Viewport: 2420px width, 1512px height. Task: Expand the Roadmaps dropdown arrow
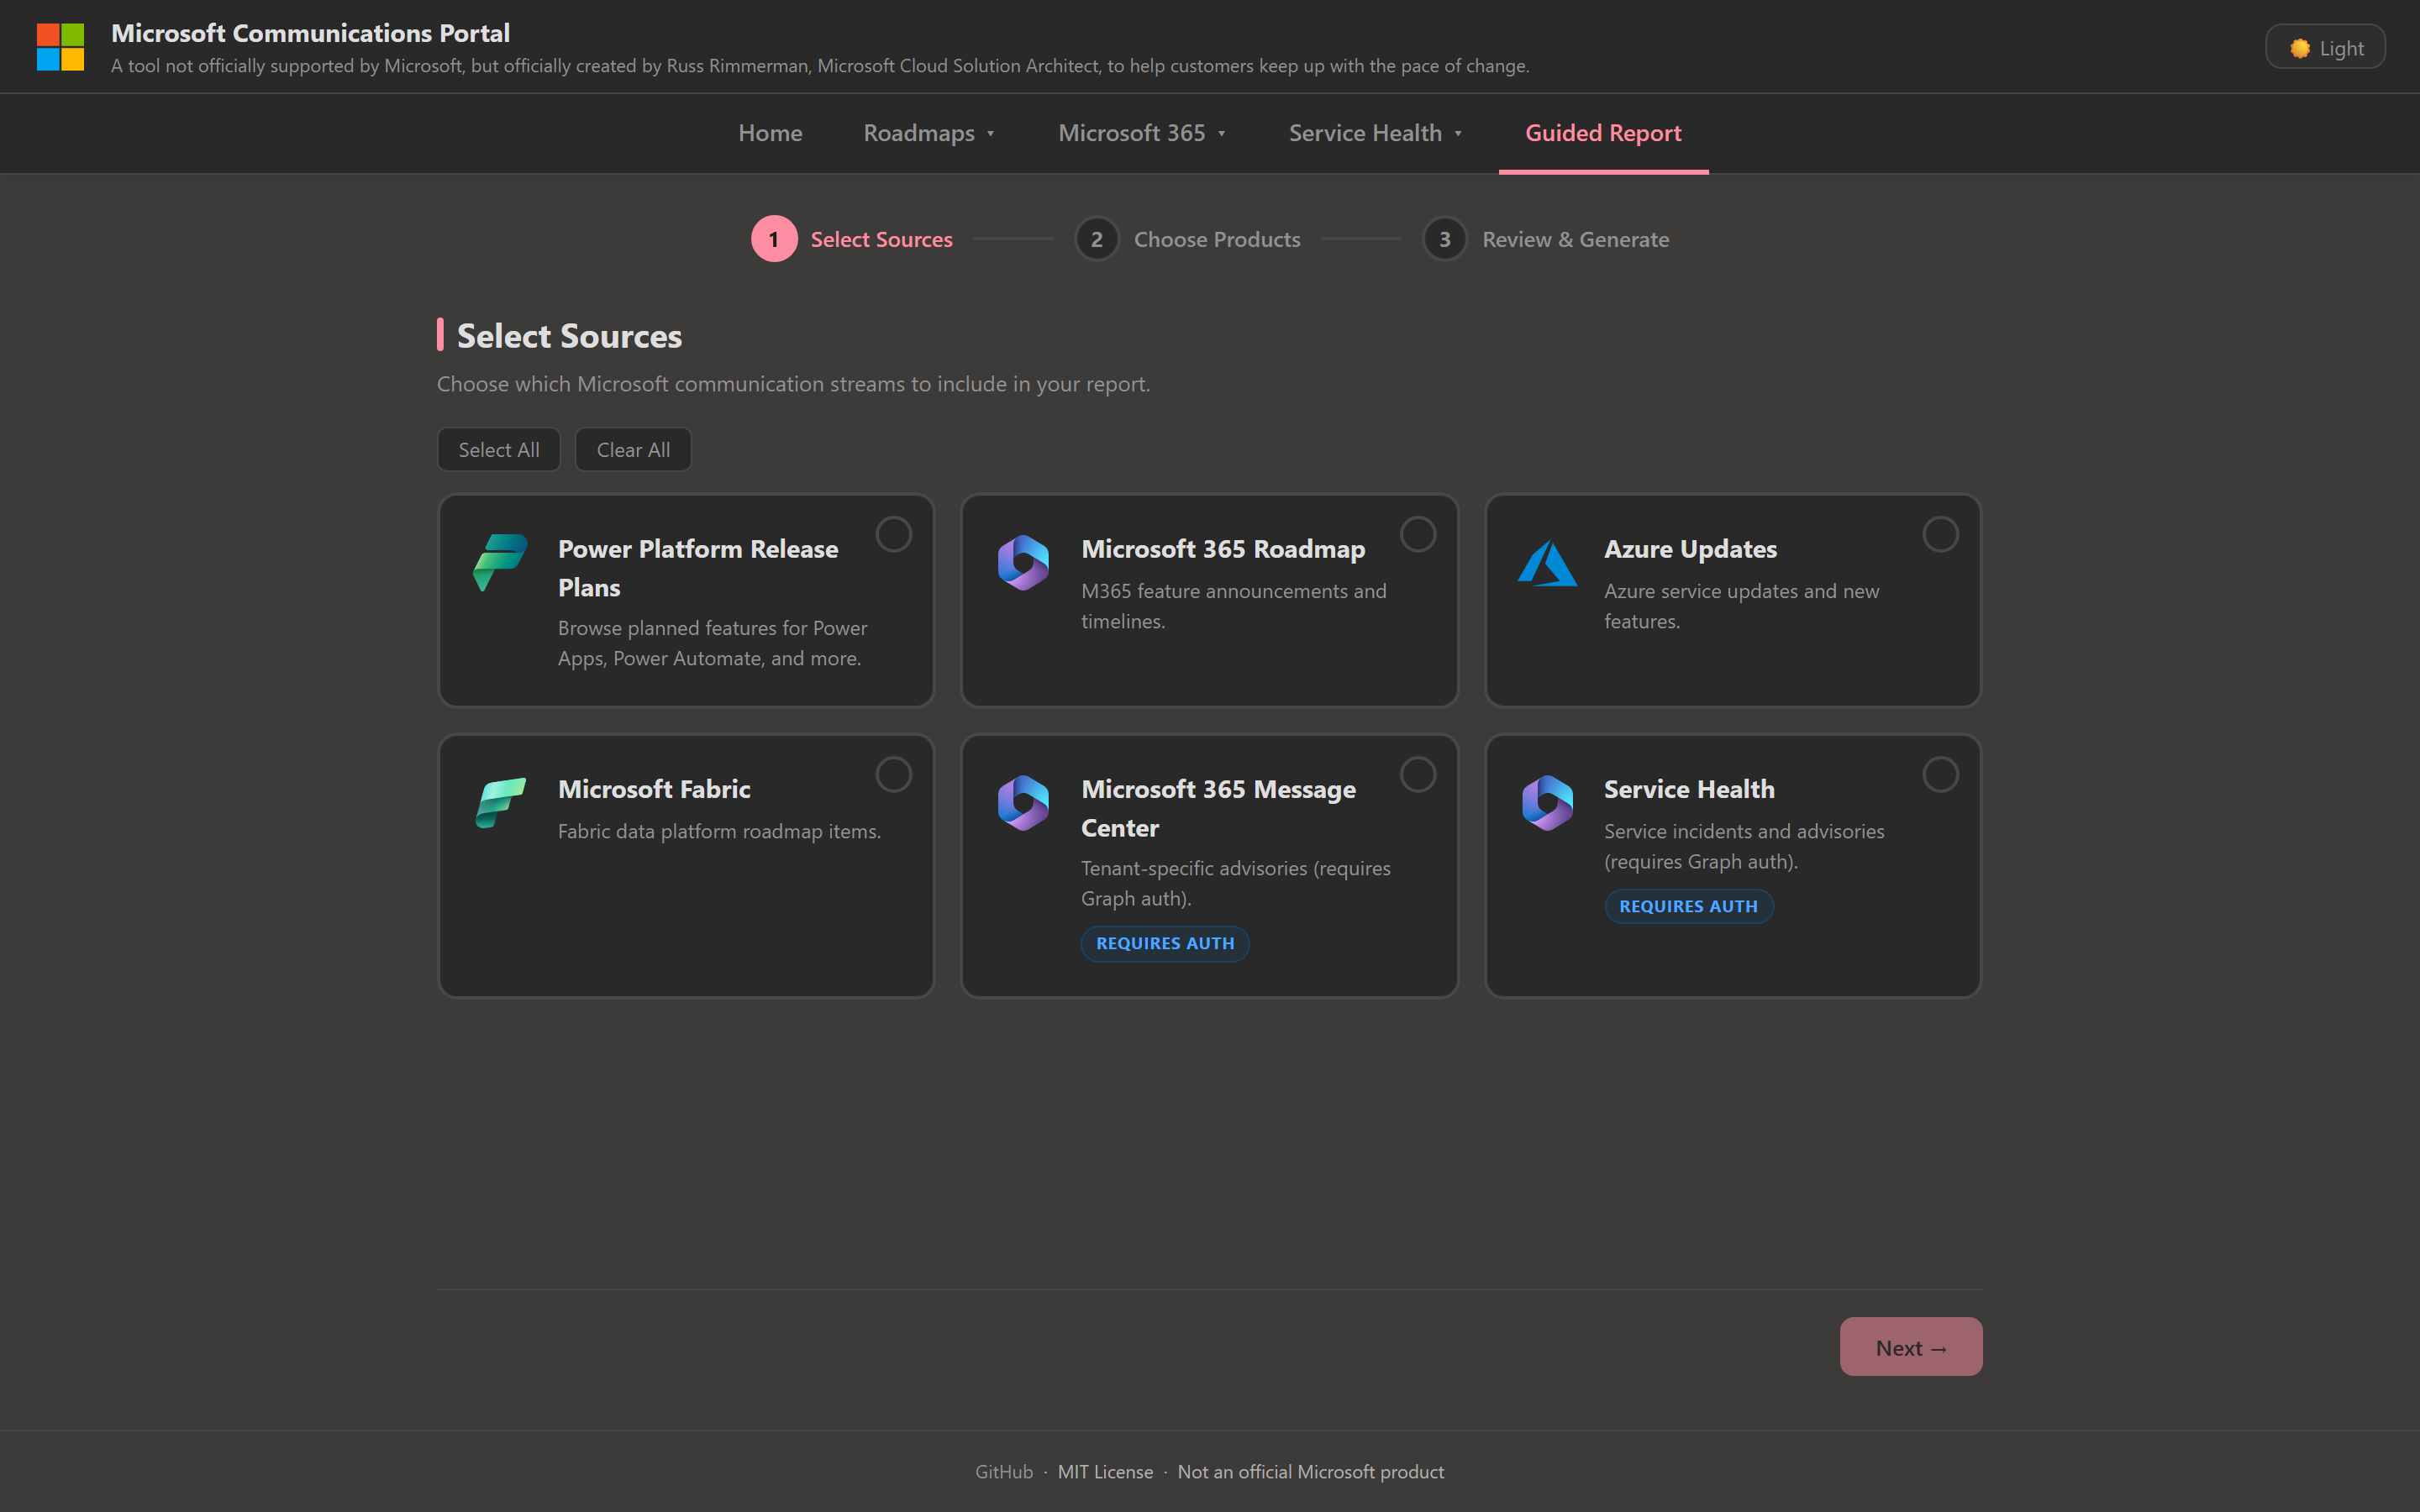(x=991, y=134)
